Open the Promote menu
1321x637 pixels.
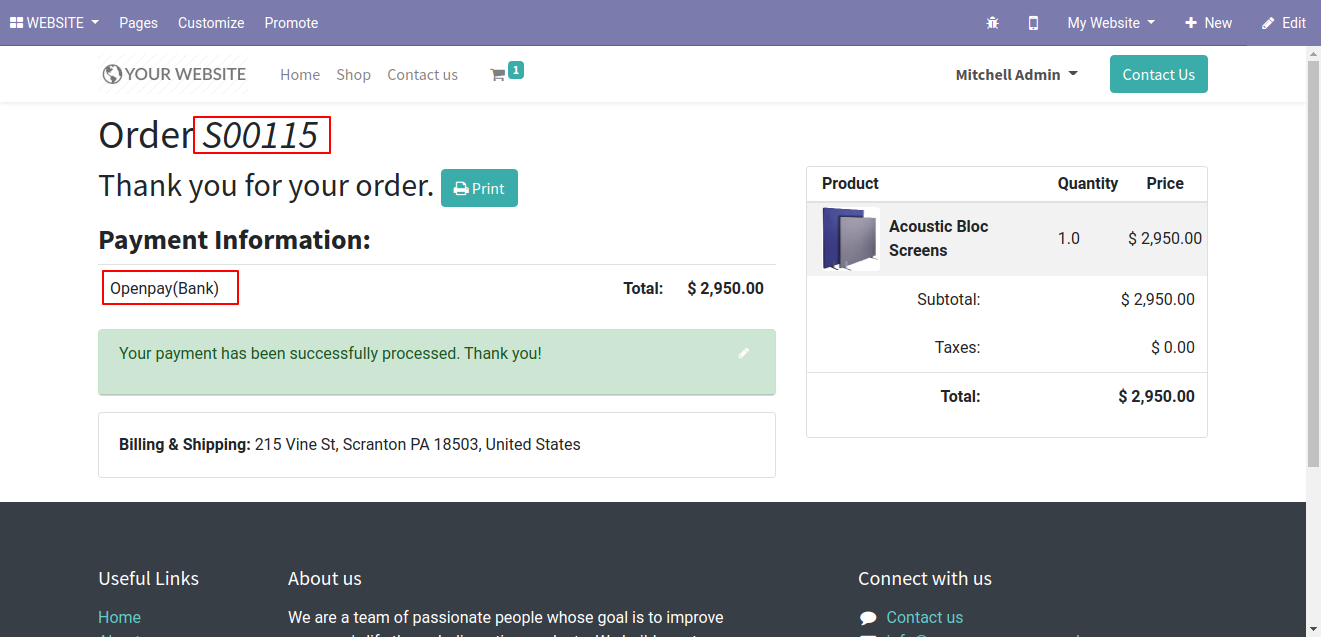[291, 23]
